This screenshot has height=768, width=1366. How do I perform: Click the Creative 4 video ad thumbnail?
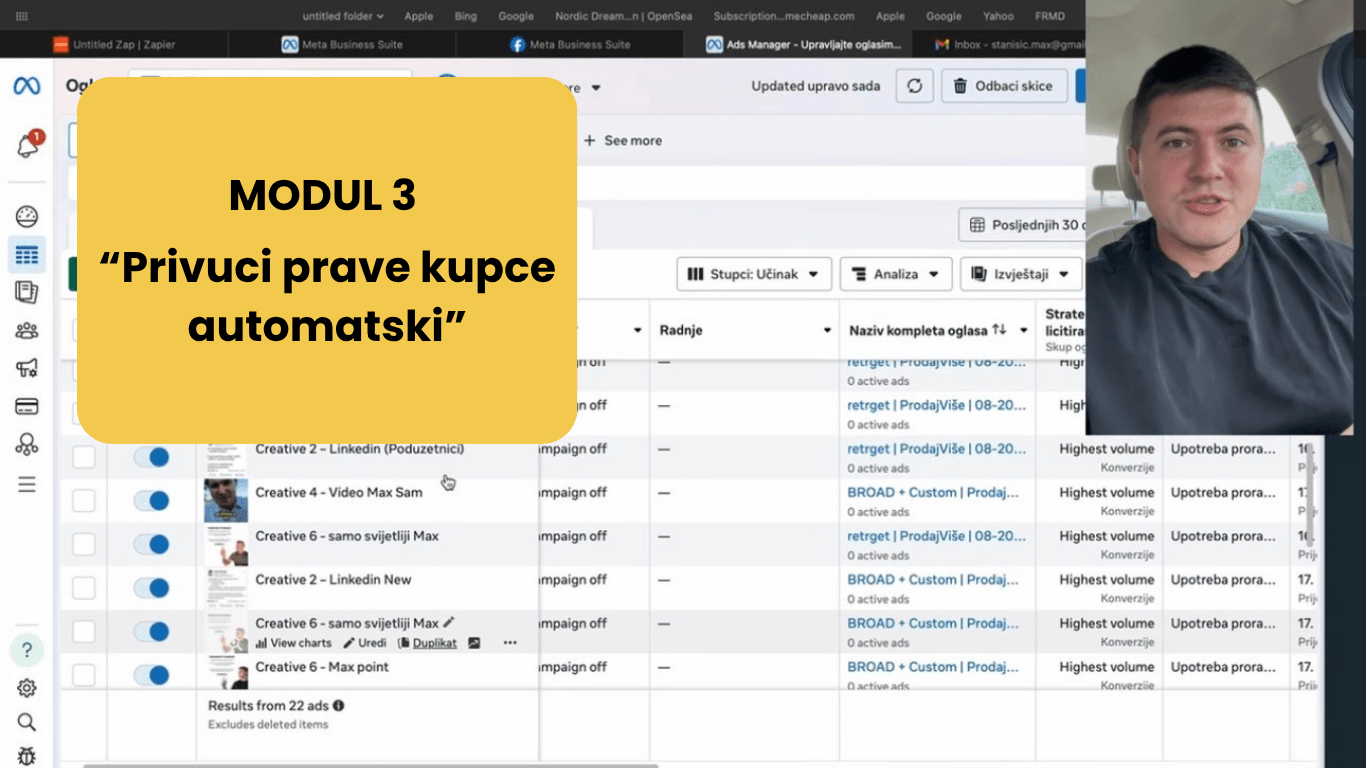click(x=226, y=500)
